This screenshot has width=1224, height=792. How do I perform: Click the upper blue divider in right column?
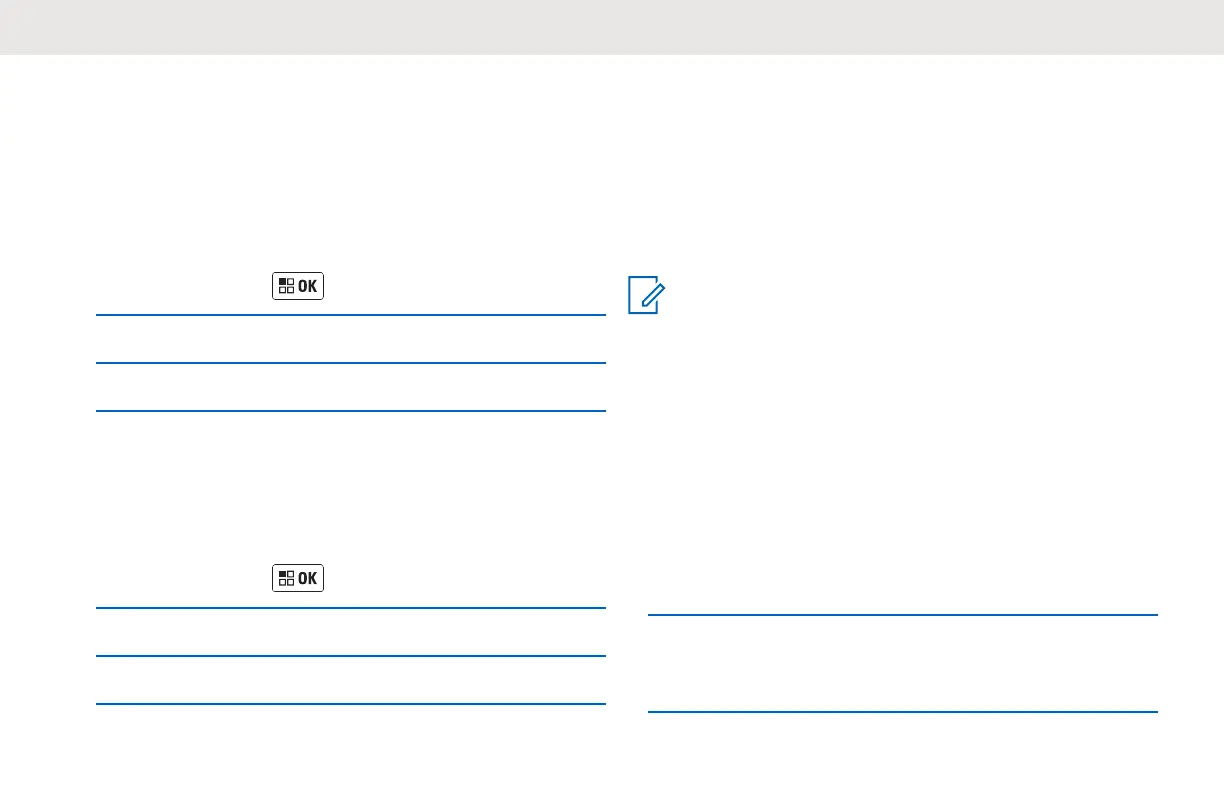tap(902, 615)
